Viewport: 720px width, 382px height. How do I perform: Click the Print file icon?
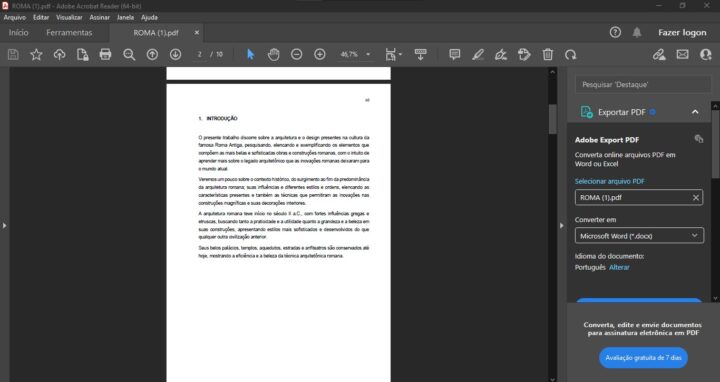(105, 55)
